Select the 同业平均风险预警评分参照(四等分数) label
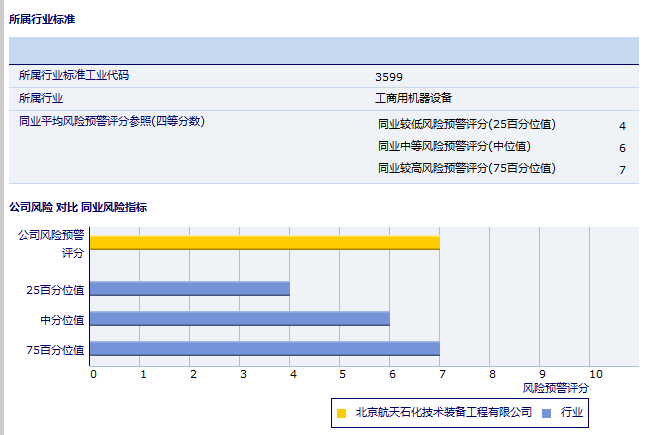The image size is (648, 435). point(112,121)
